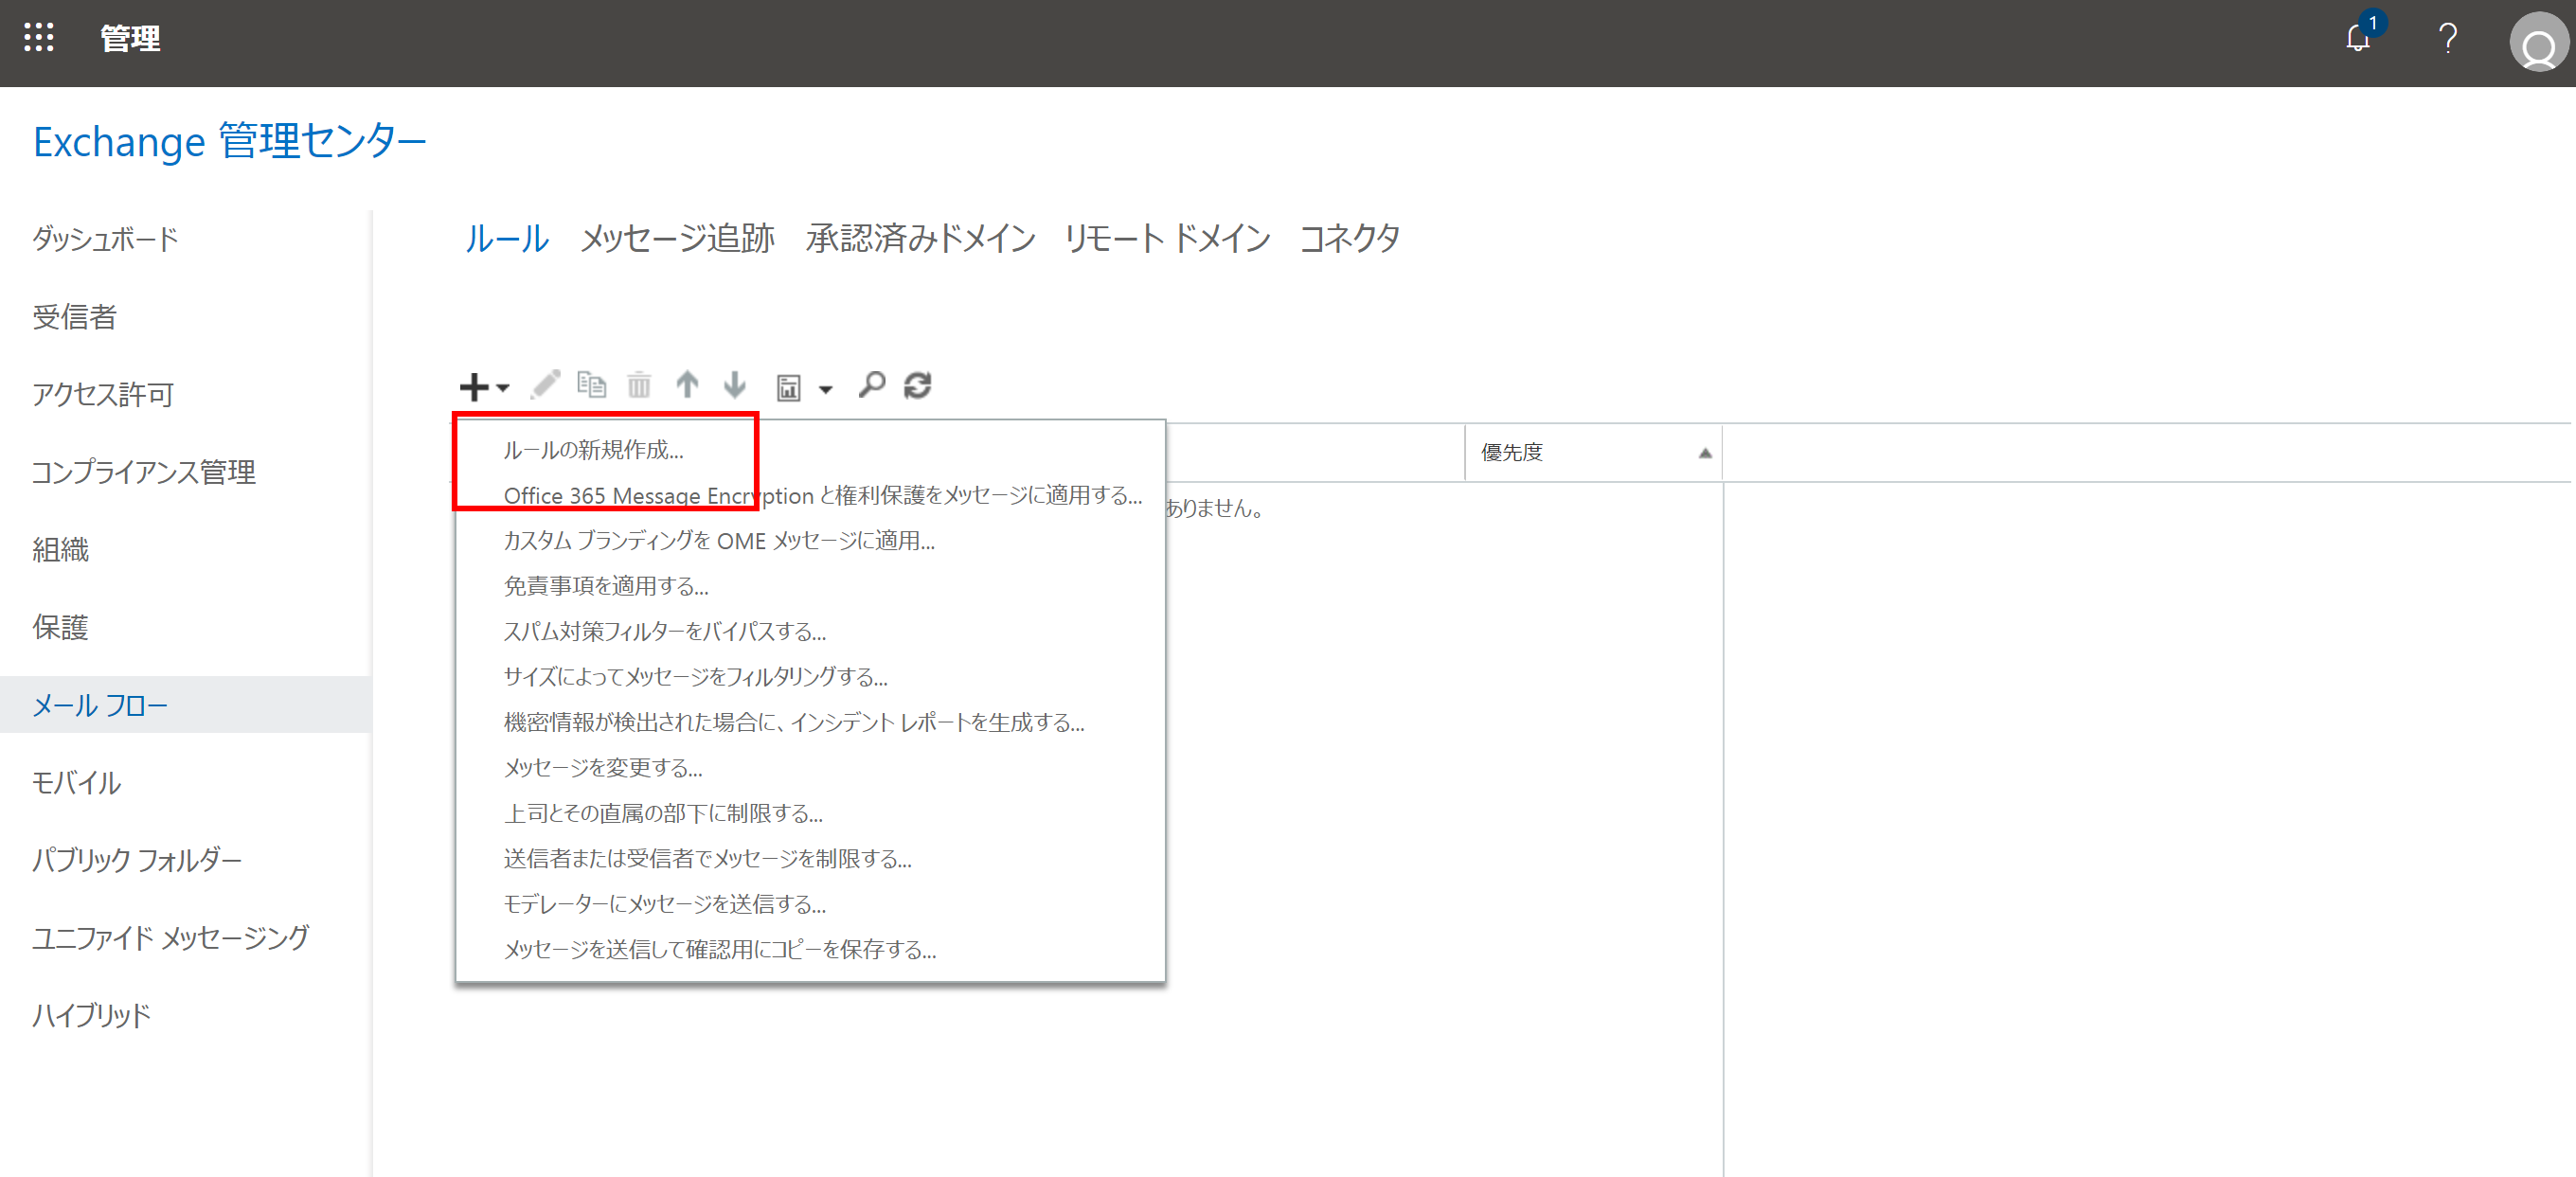The width and height of the screenshot is (2576, 1177).
Task: Open the notifications bell
Action: [2358, 39]
